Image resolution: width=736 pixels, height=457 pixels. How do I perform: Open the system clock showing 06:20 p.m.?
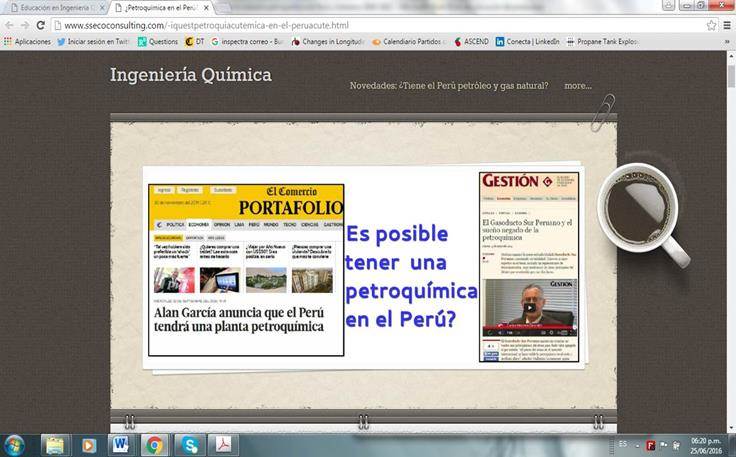[706, 446]
